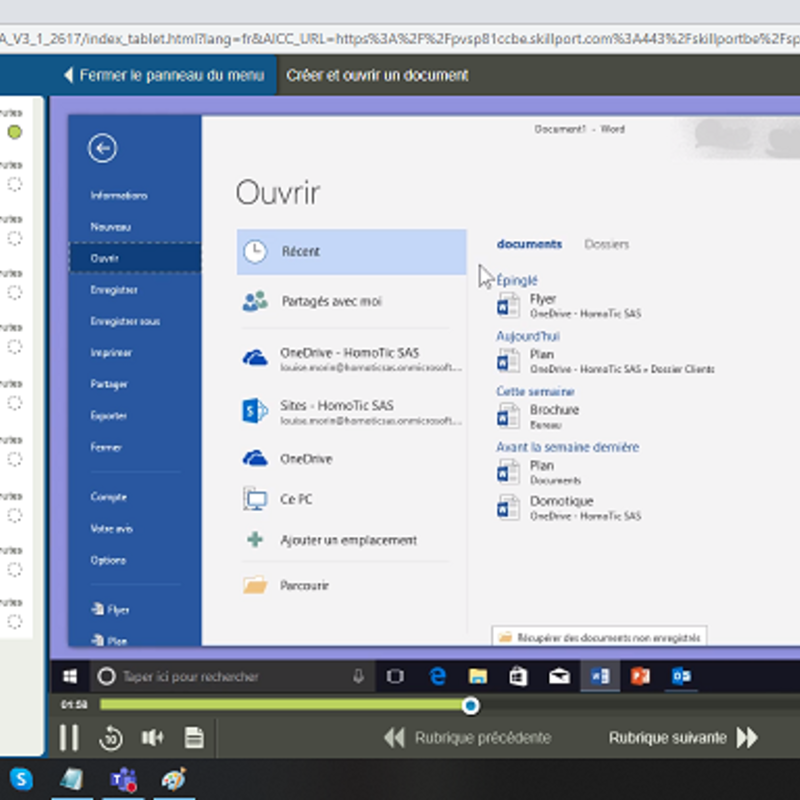This screenshot has width=800, height=800.
Task: Rewind 10 seconds
Action: click(x=111, y=738)
